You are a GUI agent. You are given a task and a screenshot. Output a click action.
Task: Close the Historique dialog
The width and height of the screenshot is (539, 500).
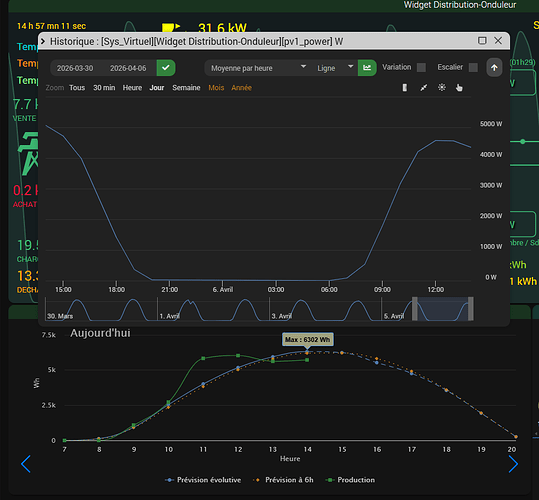pos(498,41)
